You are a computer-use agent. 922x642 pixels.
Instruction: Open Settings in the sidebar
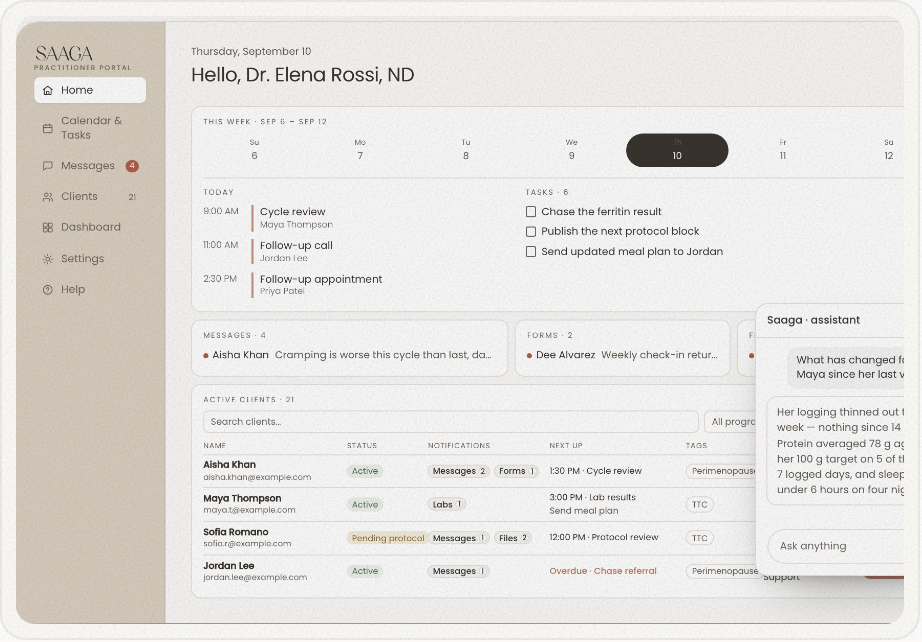tap(90, 259)
